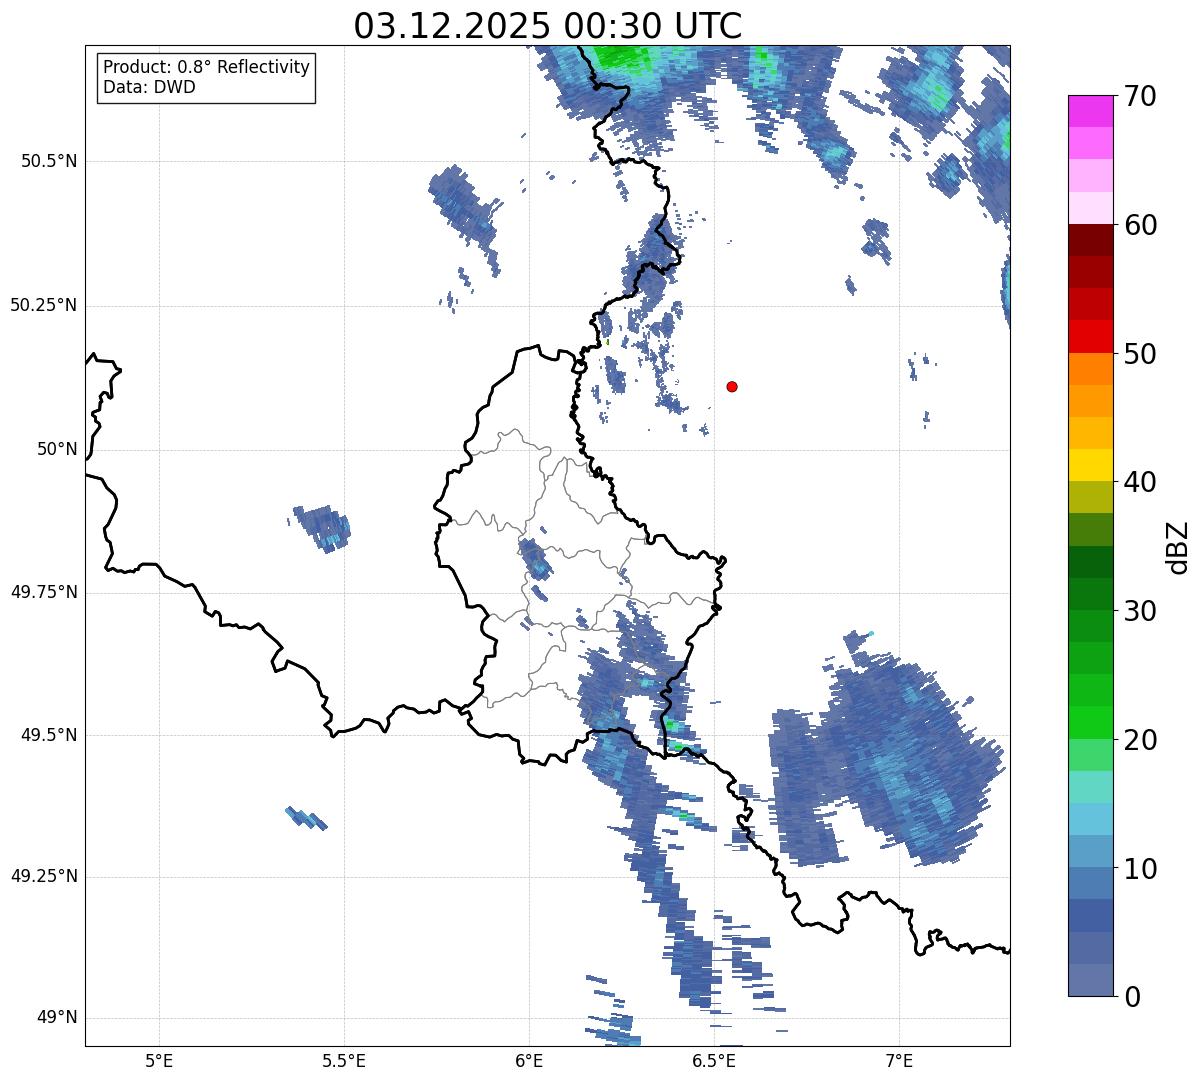This screenshot has width=1202, height=1081.
Task: Click latitude label 50.5°N
Action: (x=49, y=162)
